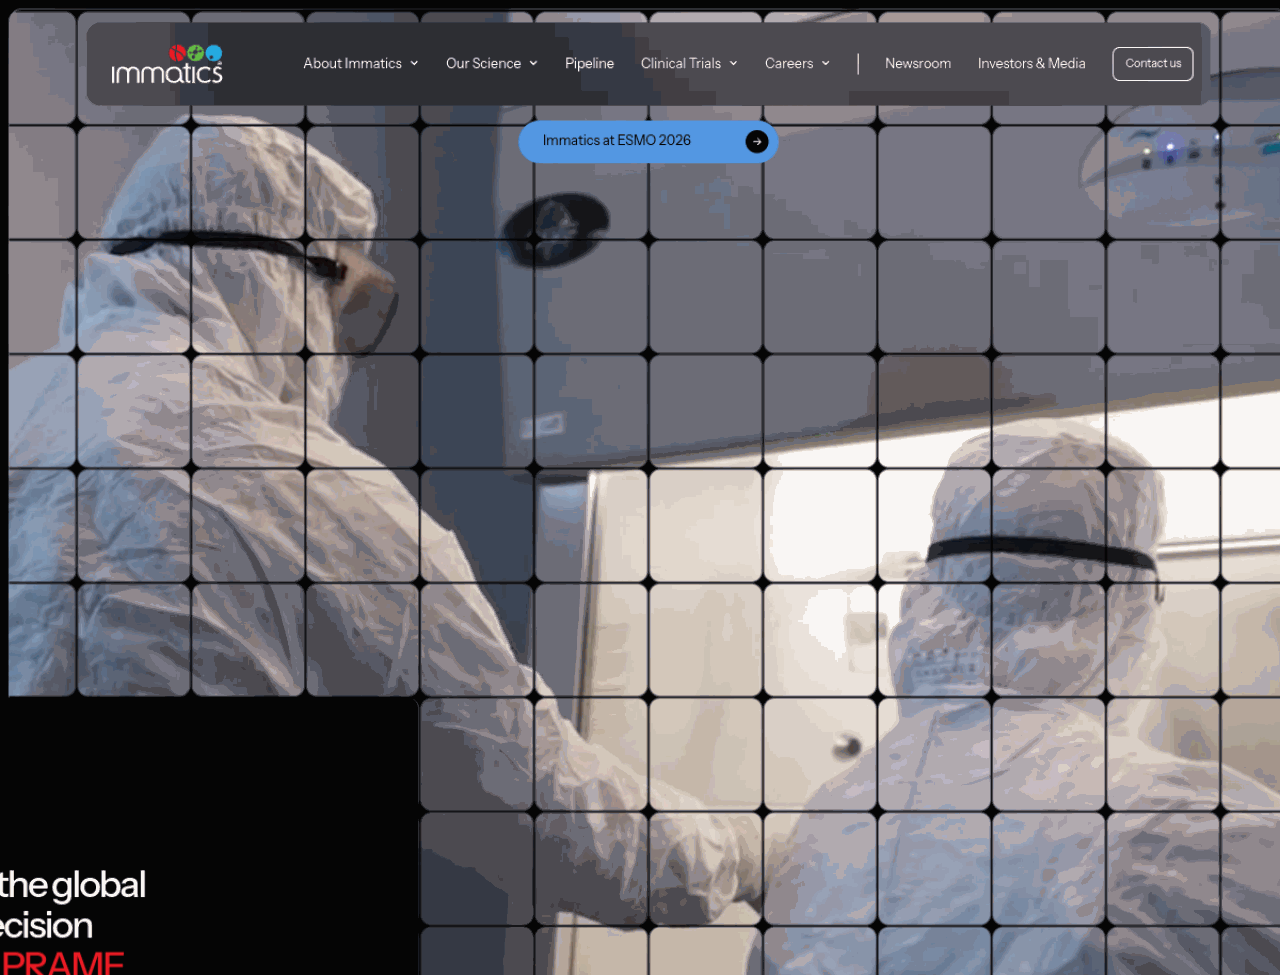Open the Our Science menu
The width and height of the screenshot is (1280, 975).
click(x=483, y=63)
